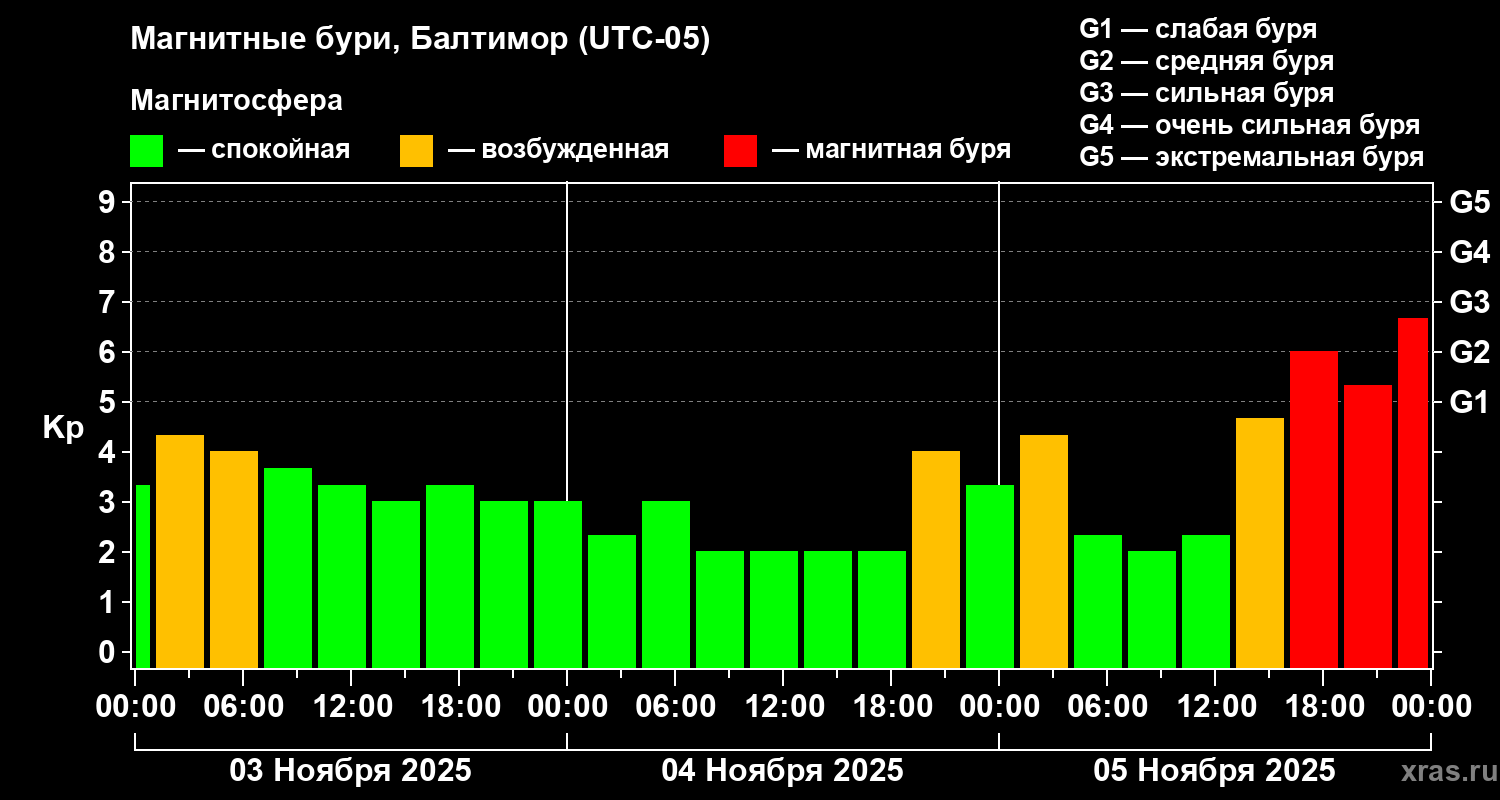This screenshot has height=800, width=1500.
Task: Click the chart title 'Магнитные бури, Балтимор (UTC-05)'
Action: click(x=420, y=40)
